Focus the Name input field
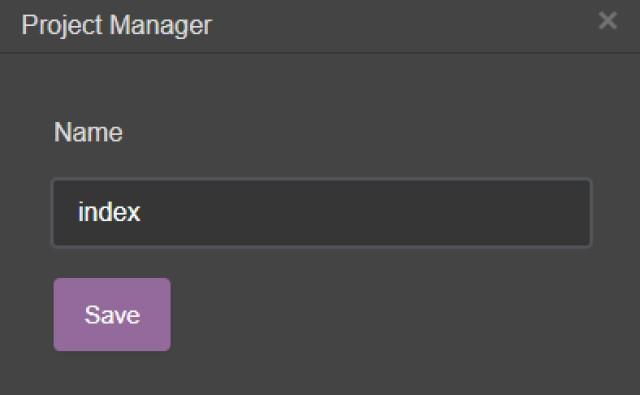 point(321,213)
